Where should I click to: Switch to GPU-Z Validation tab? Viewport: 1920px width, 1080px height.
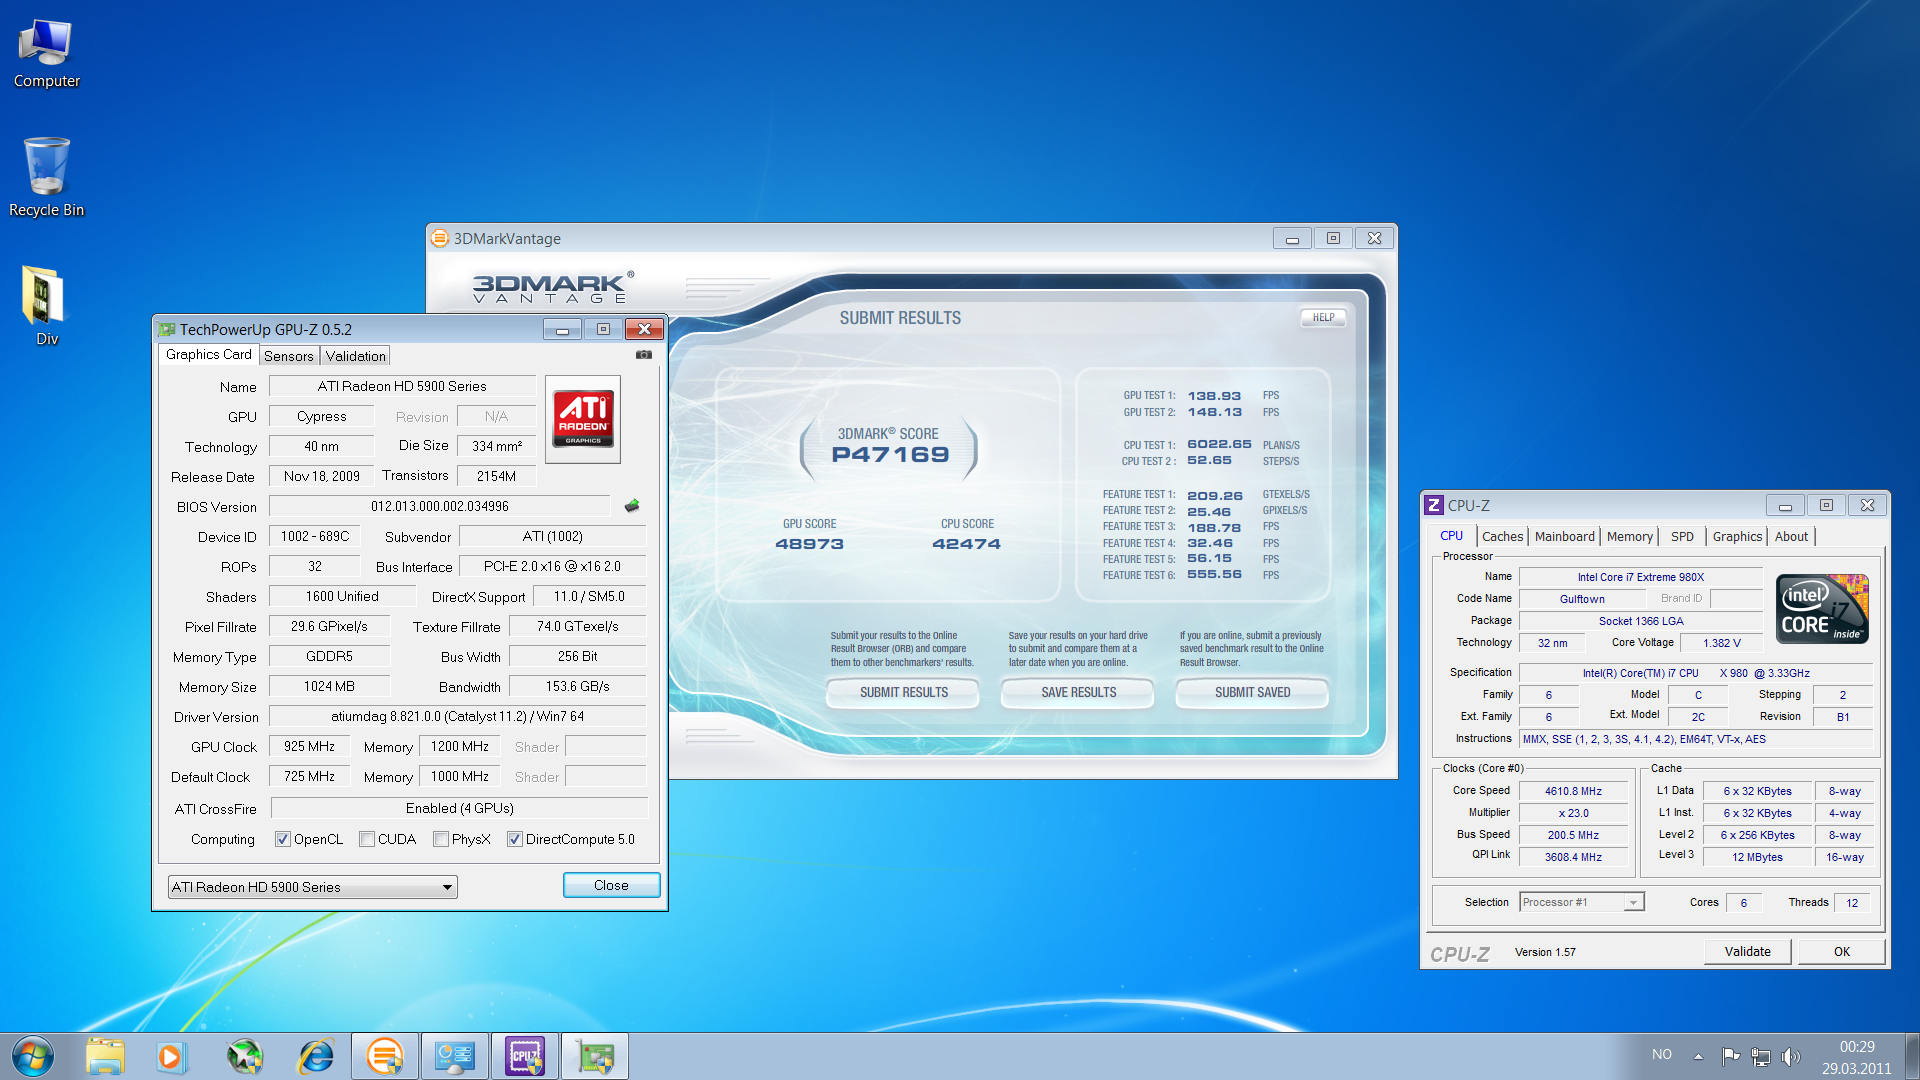(x=355, y=356)
